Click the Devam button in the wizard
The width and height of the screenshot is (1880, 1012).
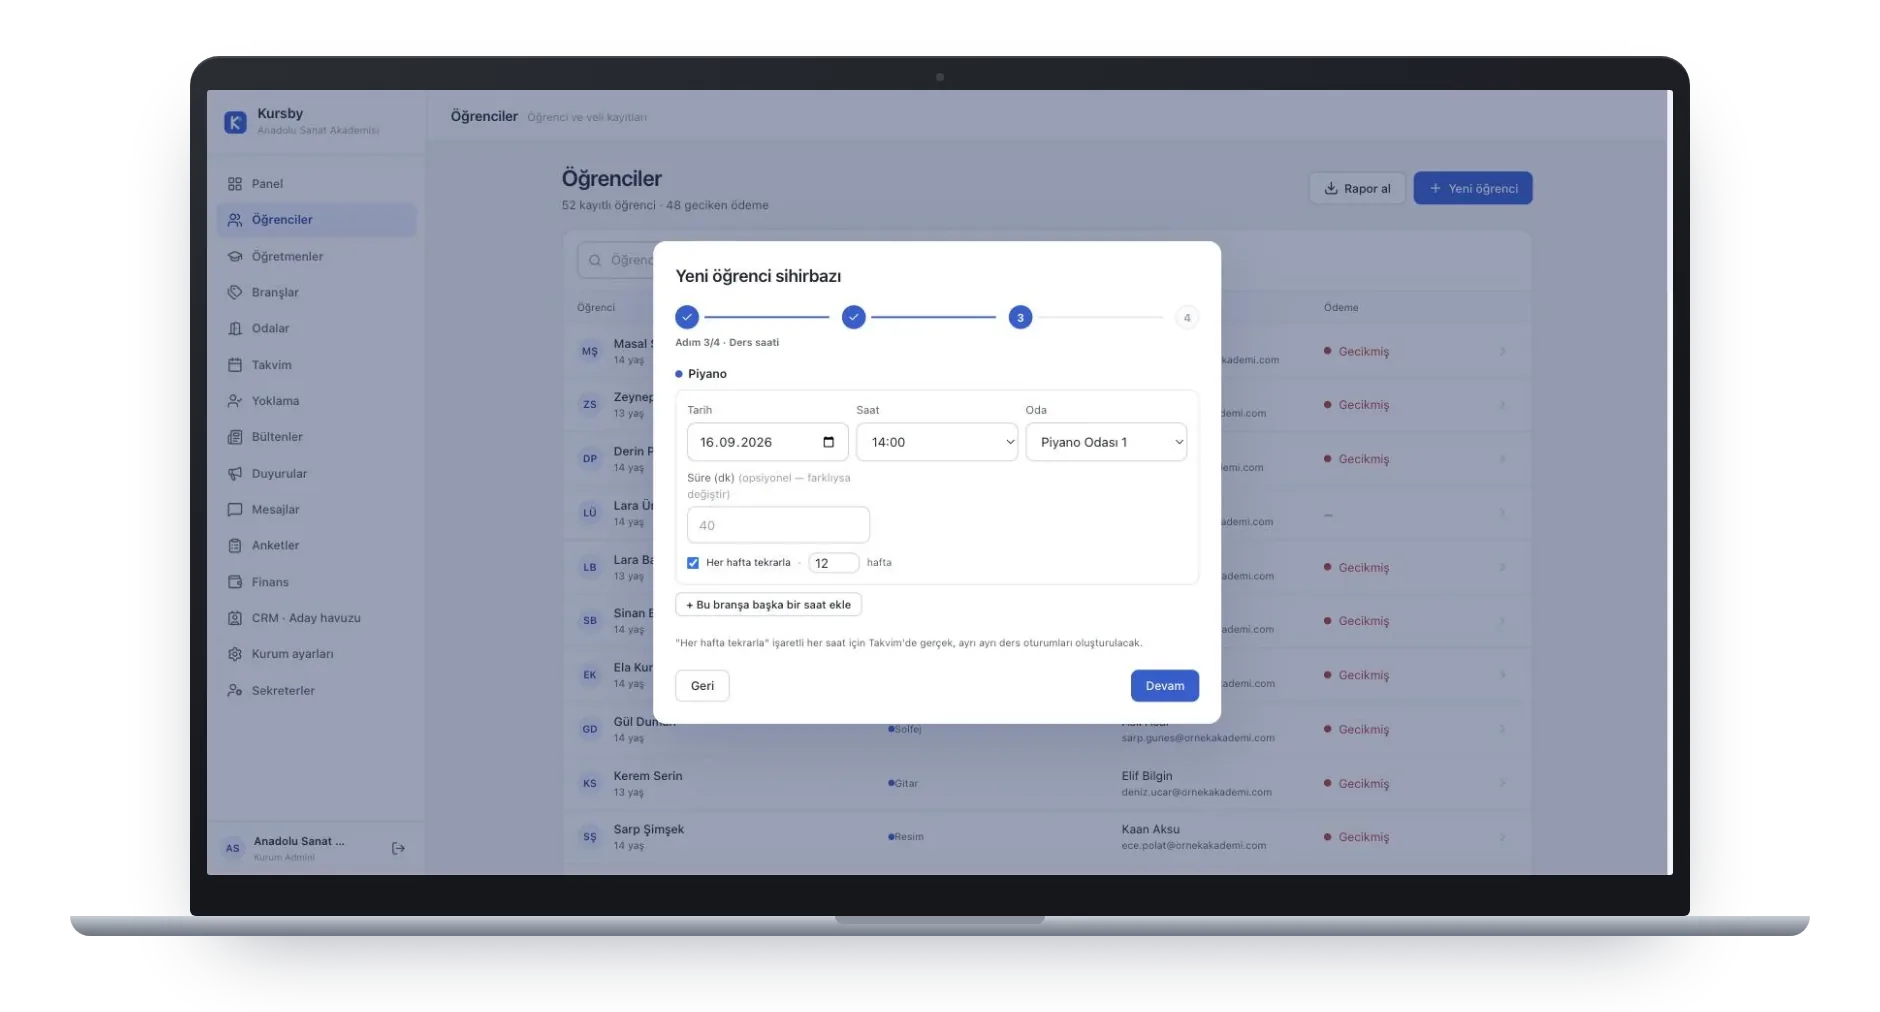click(1164, 686)
